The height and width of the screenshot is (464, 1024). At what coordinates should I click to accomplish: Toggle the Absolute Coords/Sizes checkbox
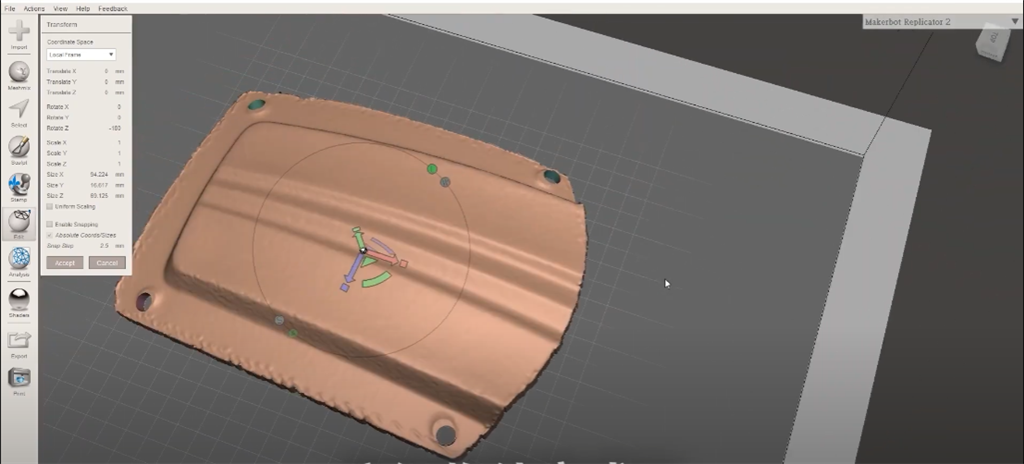50,235
